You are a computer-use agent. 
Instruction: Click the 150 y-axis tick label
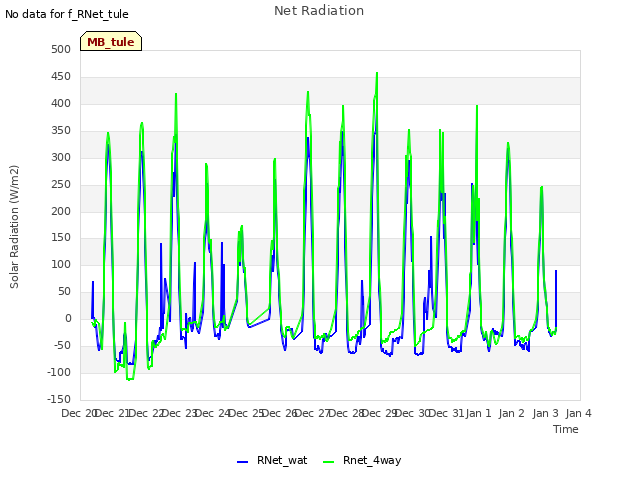(x=61, y=238)
